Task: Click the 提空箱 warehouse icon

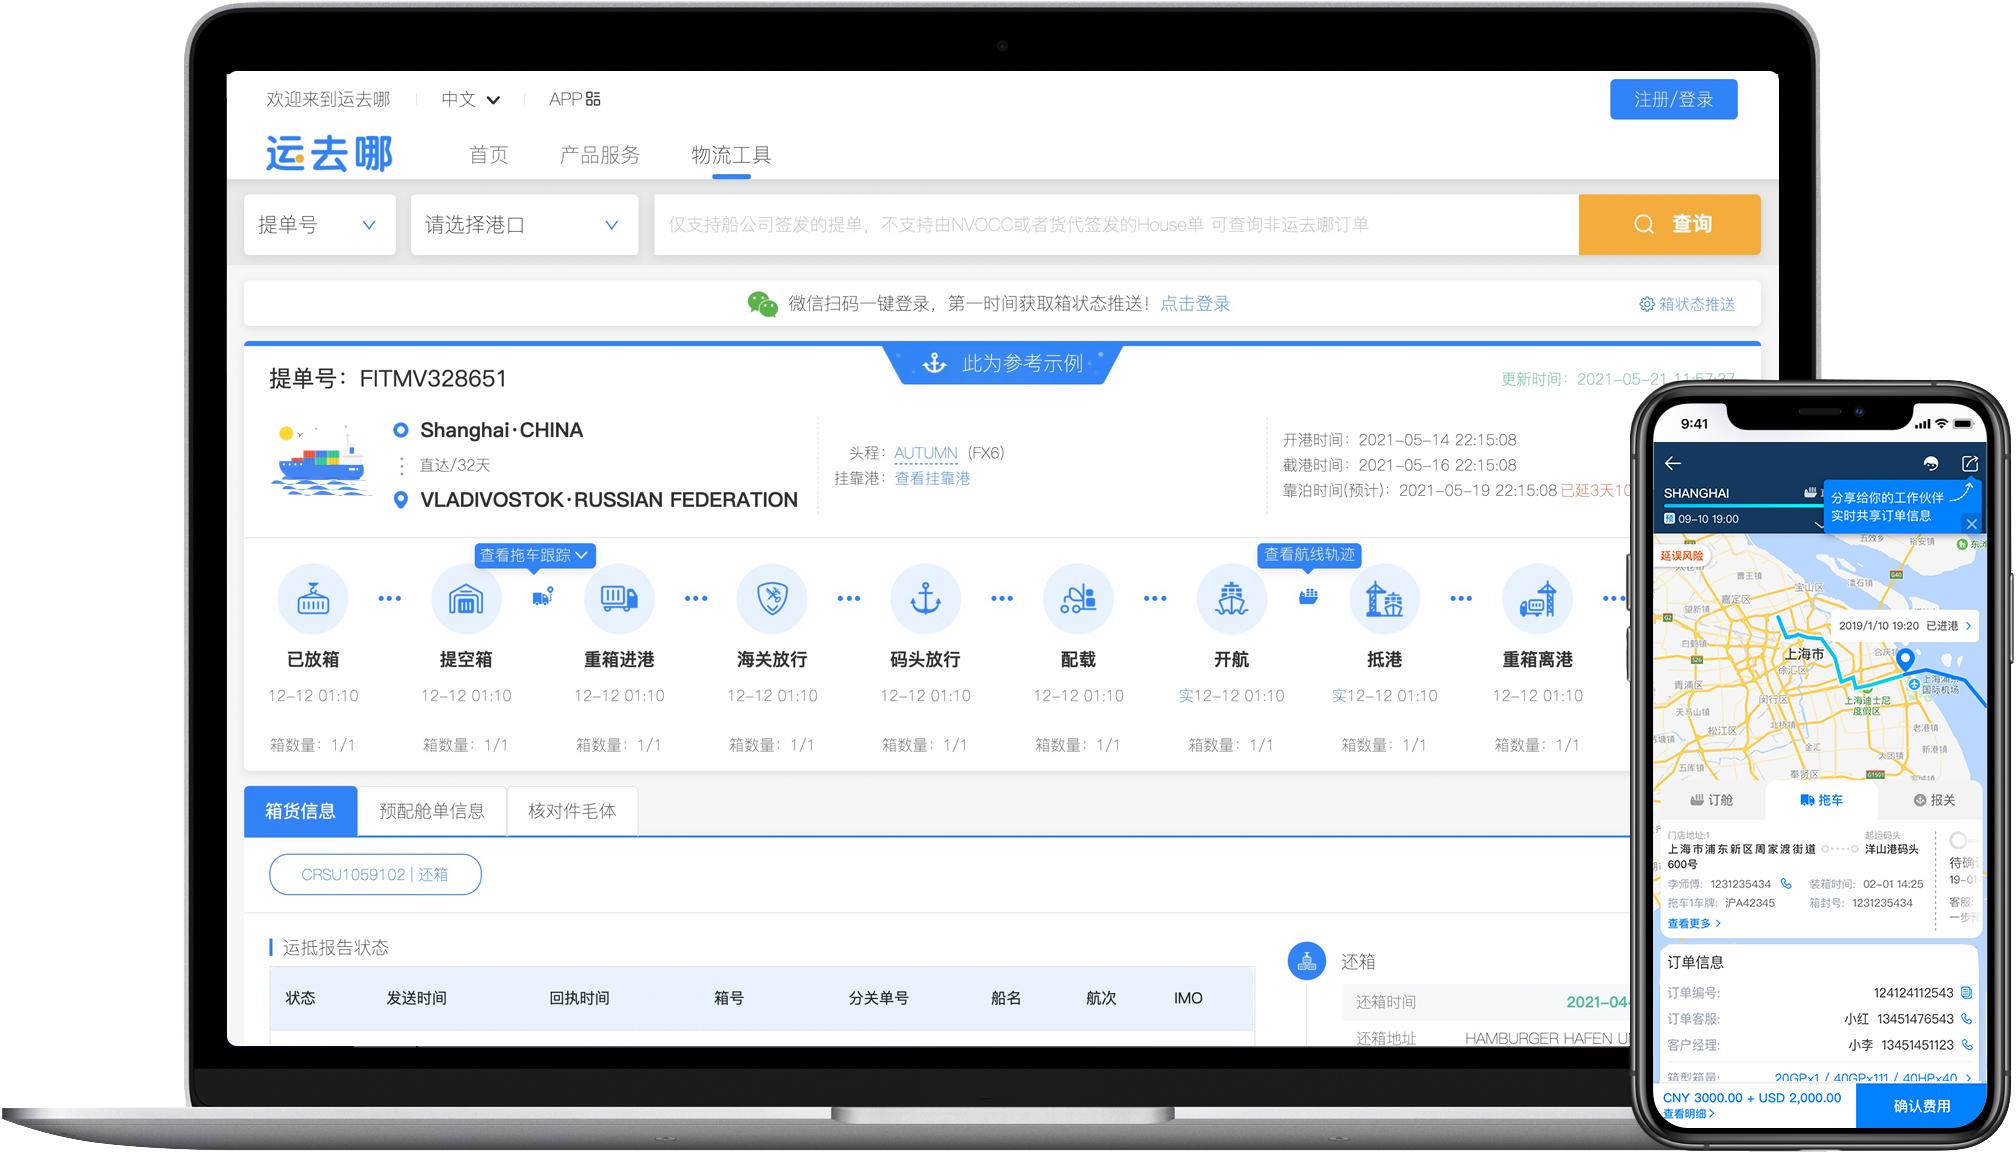Action: 466,599
